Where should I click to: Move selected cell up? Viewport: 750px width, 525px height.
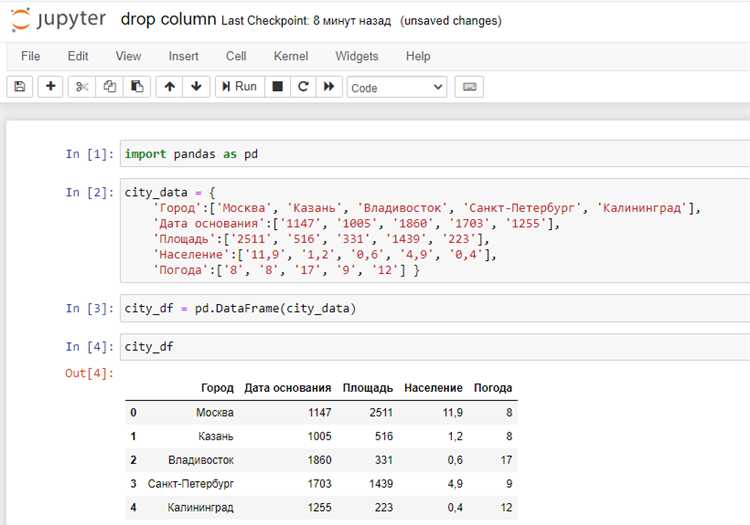click(169, 87)
